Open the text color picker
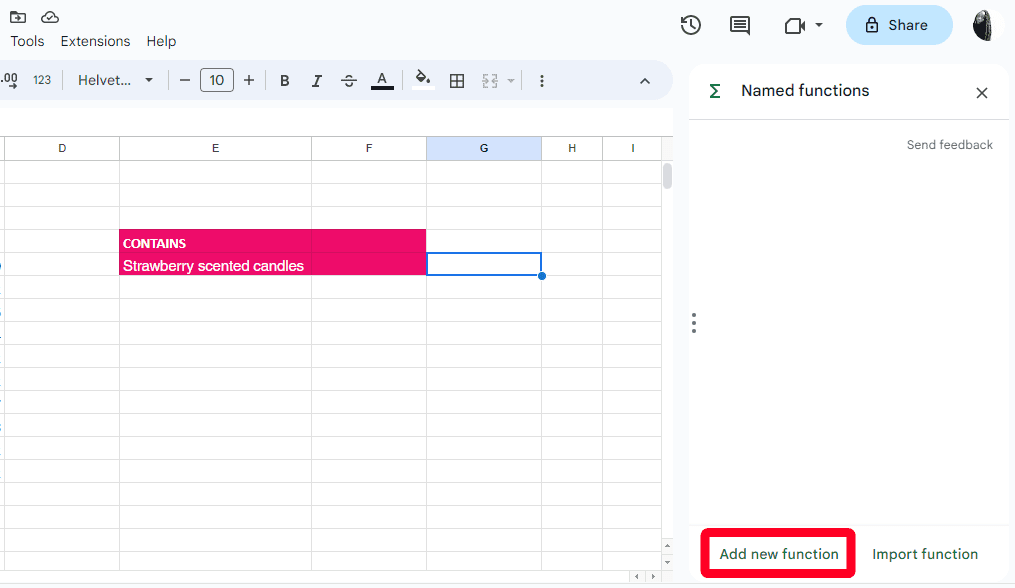Screen dimensions: 1015x588 click(x=382, y=81)
